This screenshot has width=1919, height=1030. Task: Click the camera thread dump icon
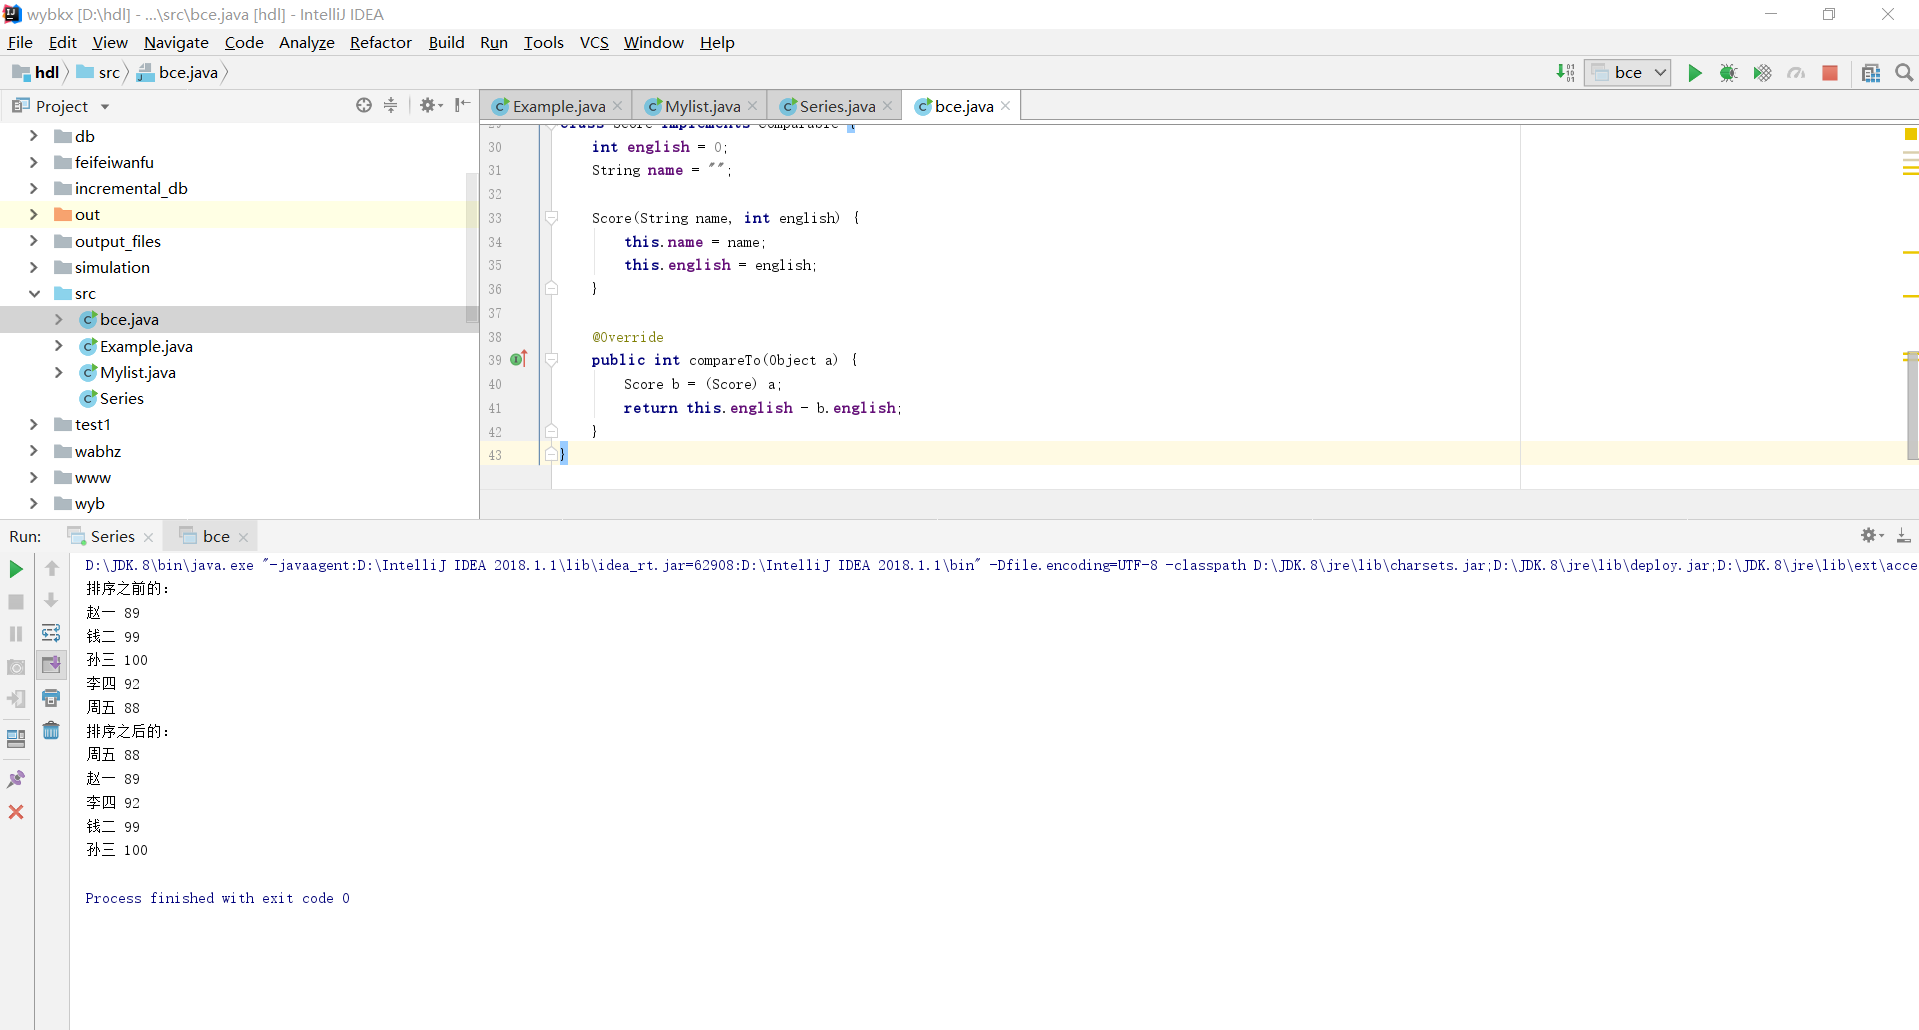pyautogui.click(x=16, y=667)
